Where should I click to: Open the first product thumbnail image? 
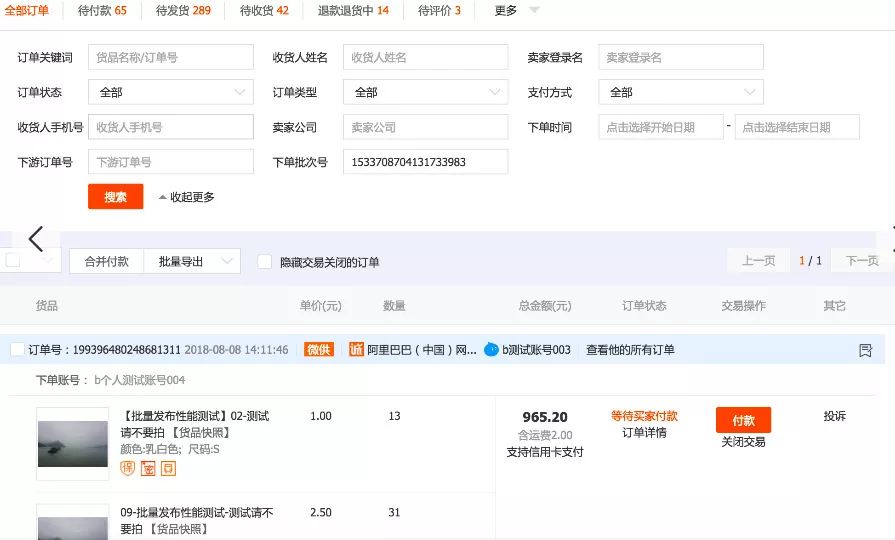click(x=72, y=444)
